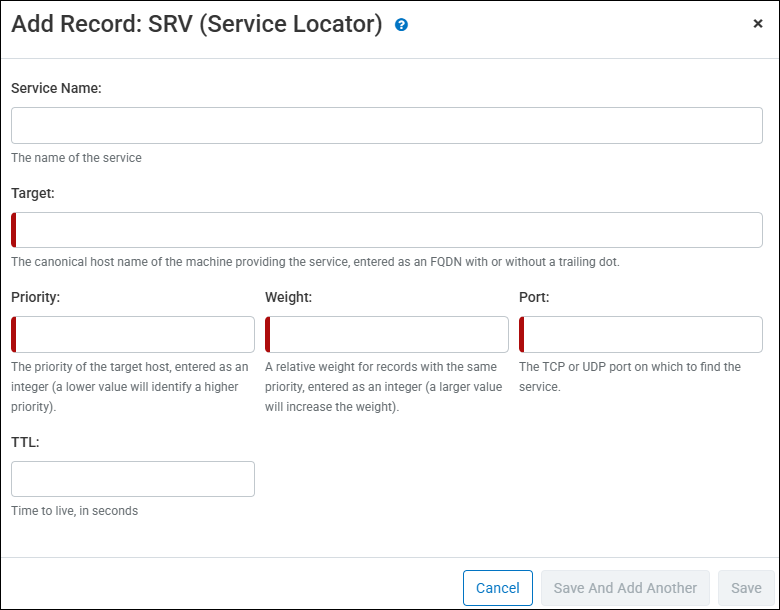Click the "Weight:" label
780x610 pixels.
point(289,297)
